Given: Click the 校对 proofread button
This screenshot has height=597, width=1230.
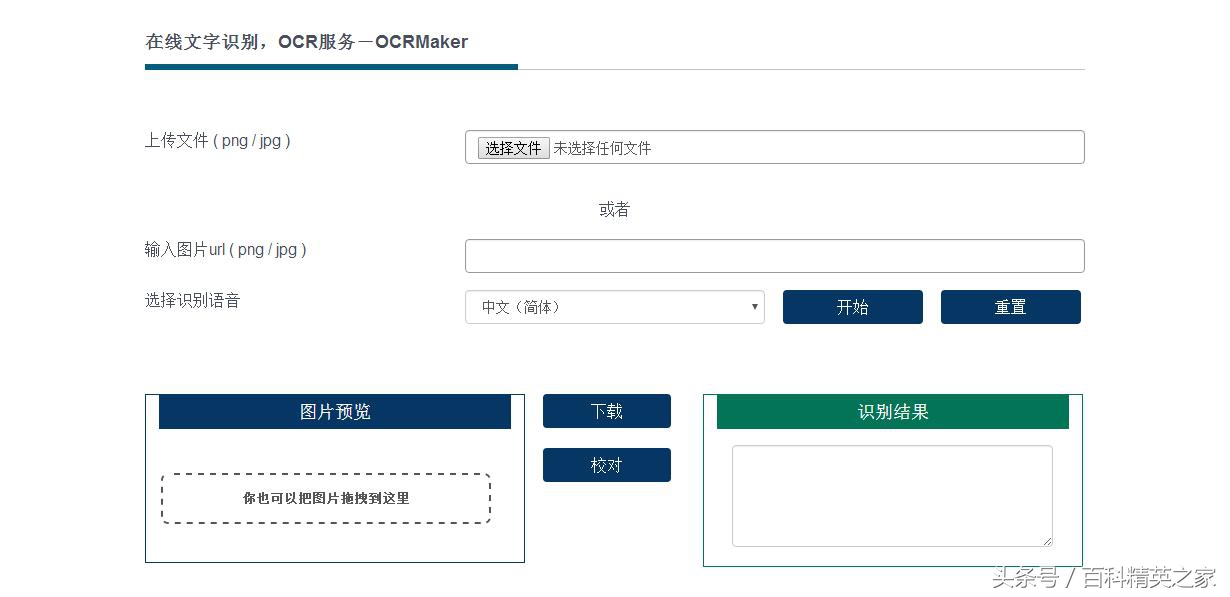Looking at the screenshot, I should pos(606,464).
